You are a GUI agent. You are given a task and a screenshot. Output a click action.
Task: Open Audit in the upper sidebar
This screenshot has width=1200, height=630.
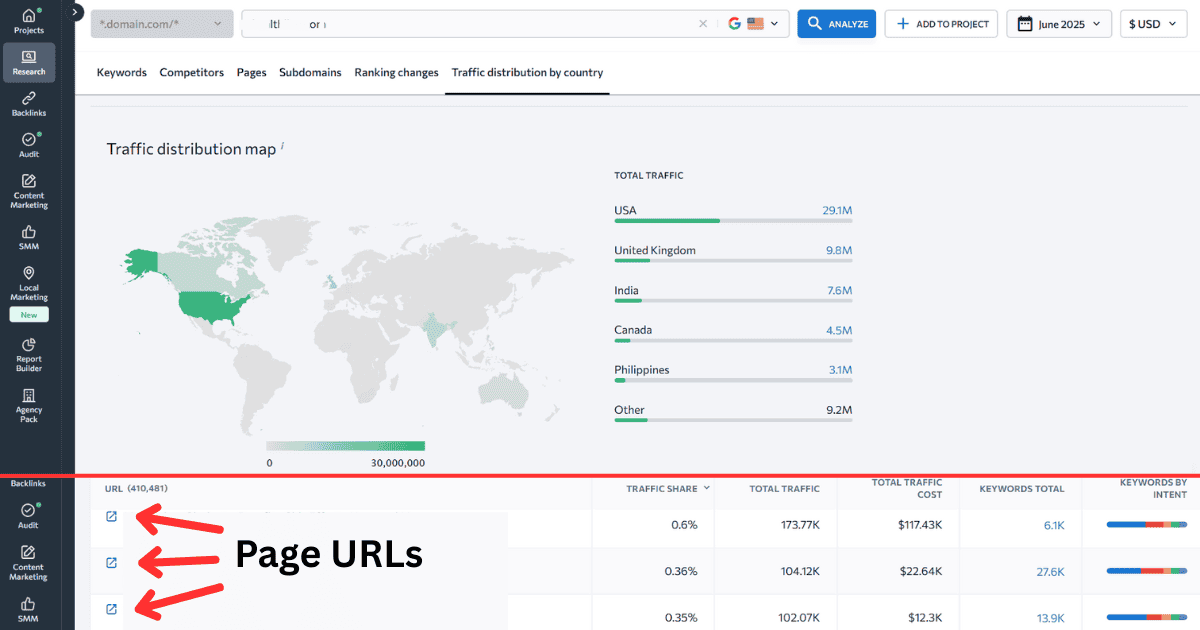[x=29, y=145]
